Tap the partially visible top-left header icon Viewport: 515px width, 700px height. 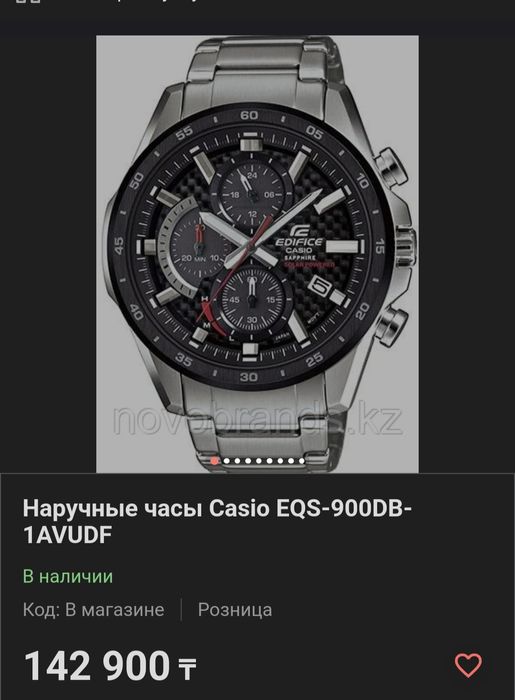pos(28,2)
